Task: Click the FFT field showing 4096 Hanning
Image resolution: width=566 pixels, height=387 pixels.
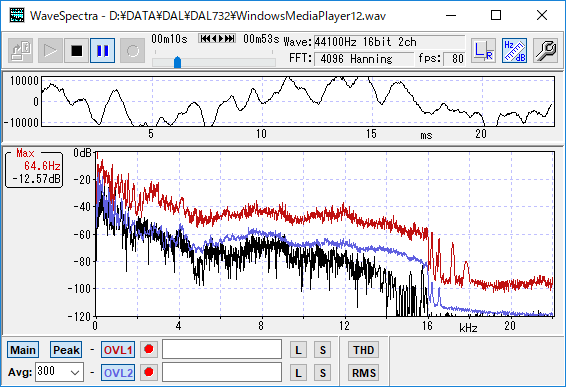Action: point(364,59)
